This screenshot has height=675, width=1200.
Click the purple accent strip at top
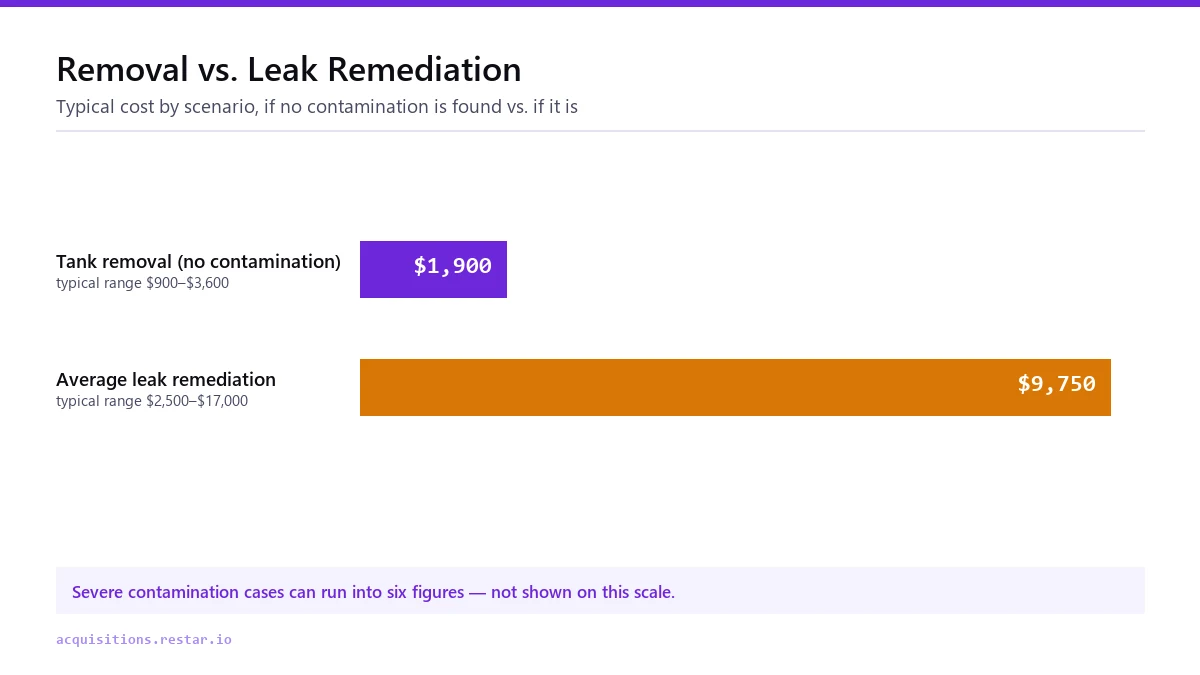[600, 3]
